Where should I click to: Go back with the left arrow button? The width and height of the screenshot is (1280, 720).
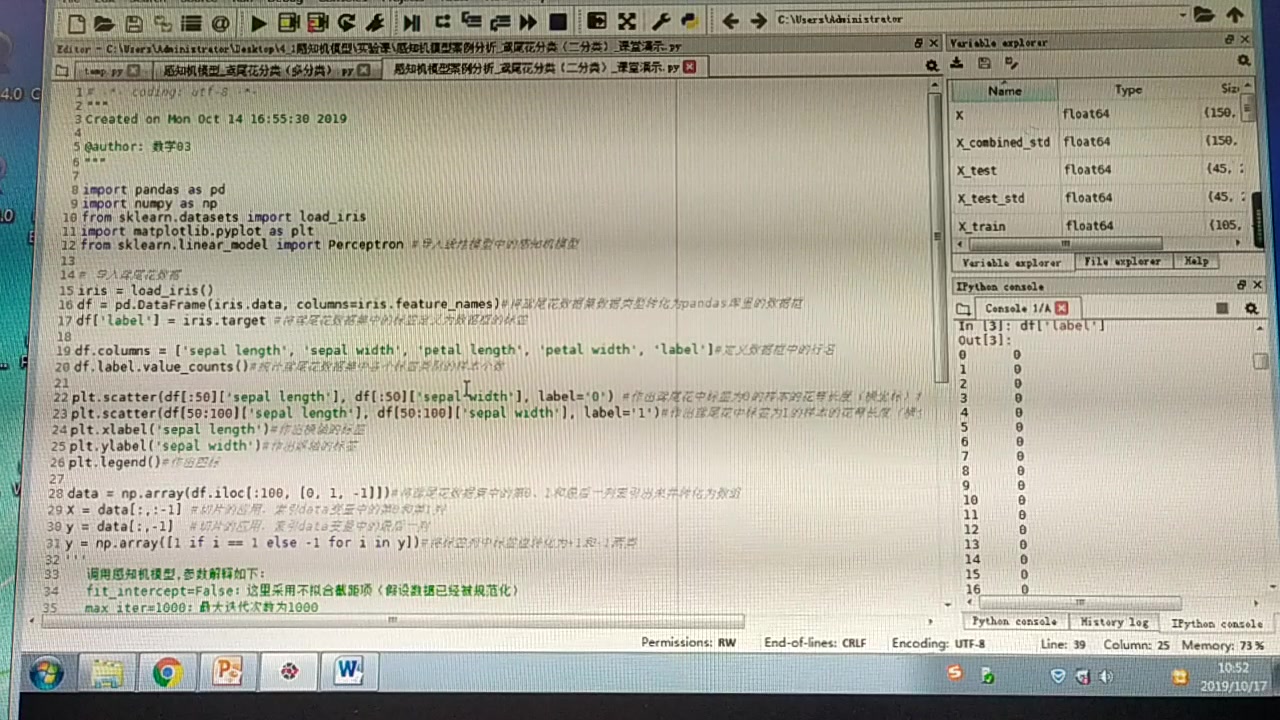tap(730, 21)
